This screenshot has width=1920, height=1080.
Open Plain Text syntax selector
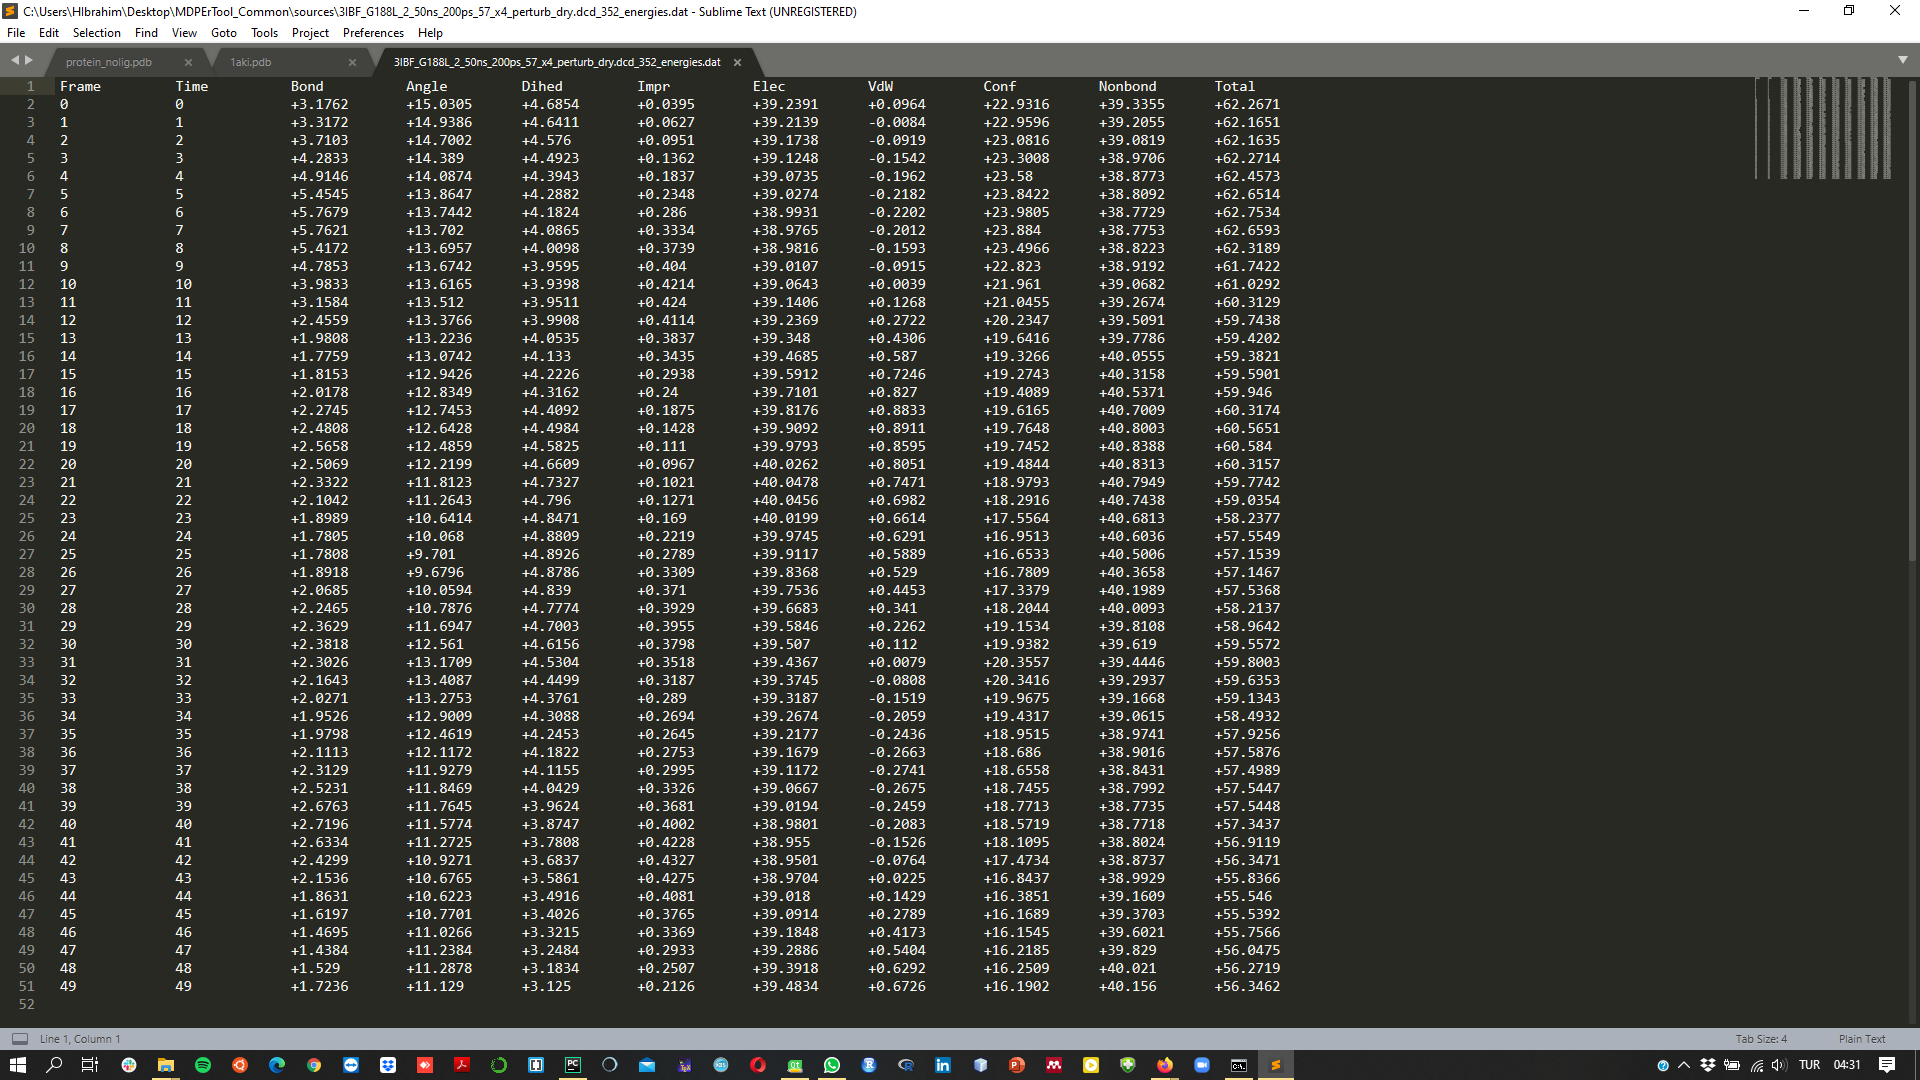click(x=1861, y=1039)
